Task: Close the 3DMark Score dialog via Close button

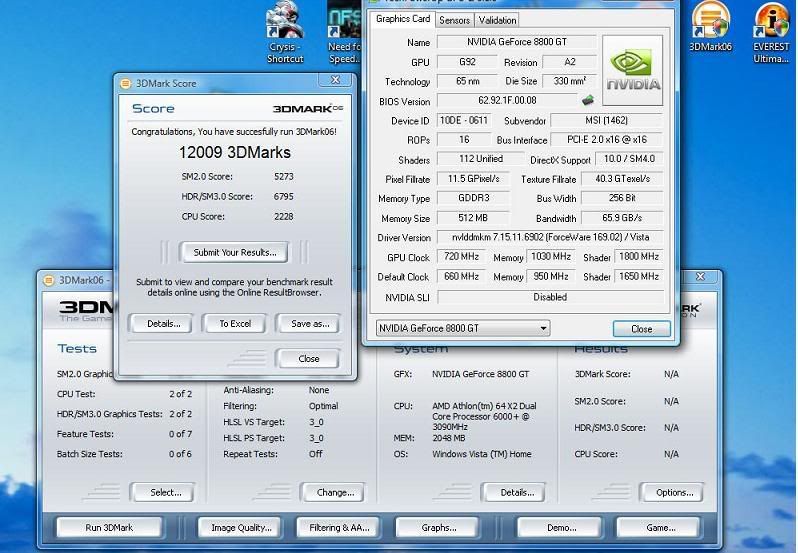Action: (308, 359)
